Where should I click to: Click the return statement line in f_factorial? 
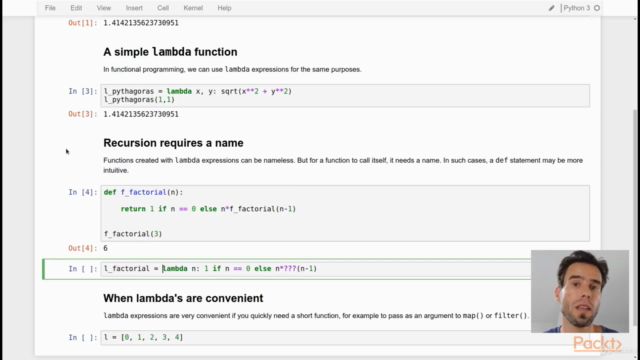(x=208, y=209)
